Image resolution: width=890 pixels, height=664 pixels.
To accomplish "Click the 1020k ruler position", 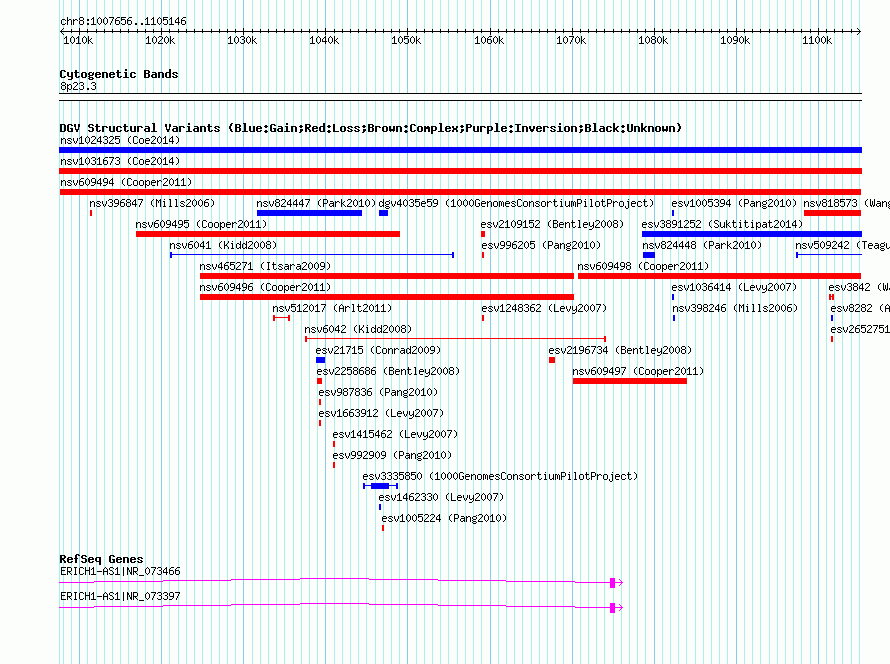I will pos(160,40).
